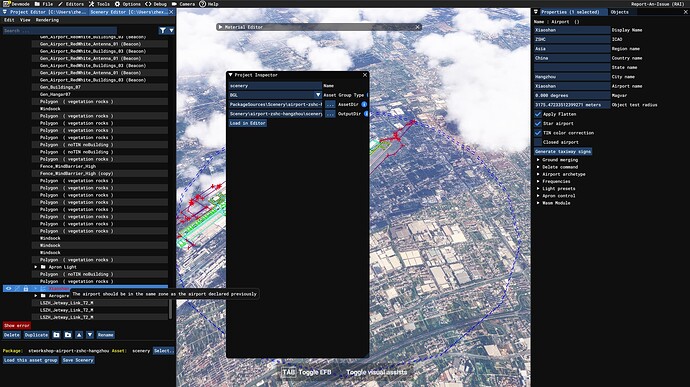Click the filter funnel icon beside search

163,30
